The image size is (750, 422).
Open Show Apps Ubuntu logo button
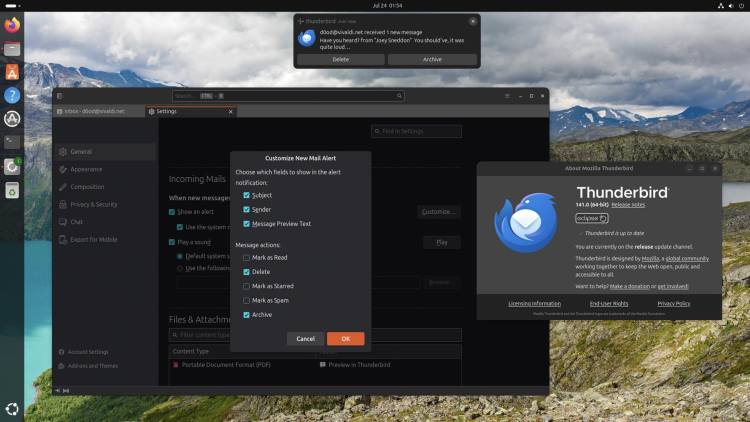(x=12, y=409)
